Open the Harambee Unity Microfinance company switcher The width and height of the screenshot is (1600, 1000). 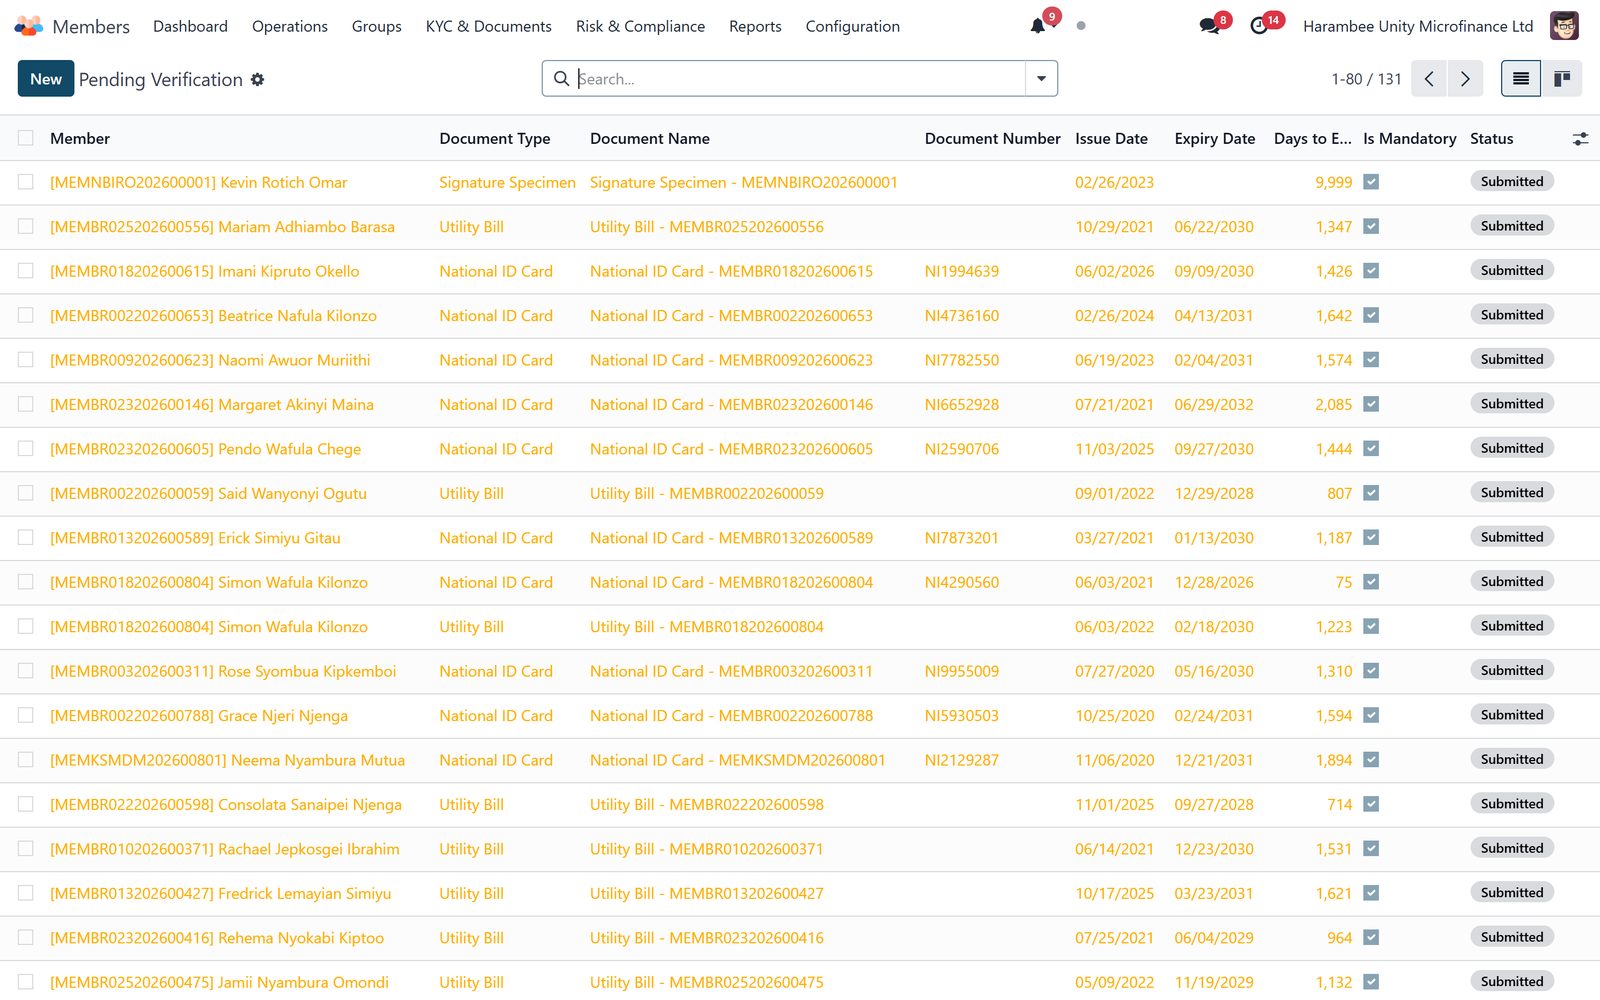(1418, 26)
